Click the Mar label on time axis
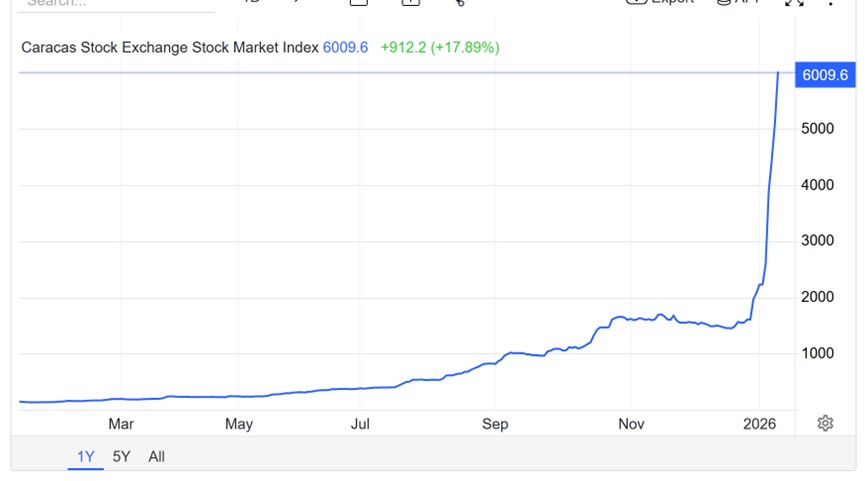 (121, 423)
